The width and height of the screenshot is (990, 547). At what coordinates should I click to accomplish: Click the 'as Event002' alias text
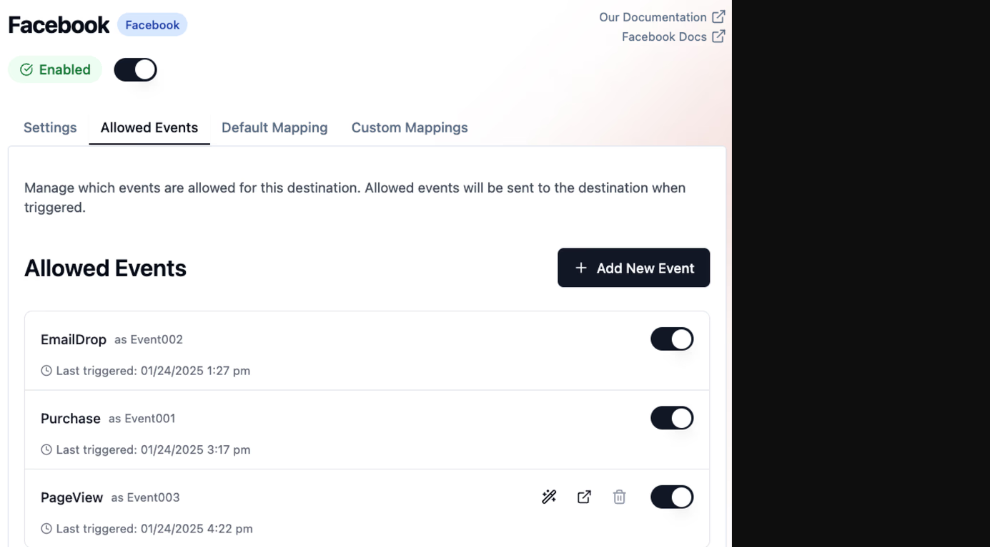coord(148,339)
